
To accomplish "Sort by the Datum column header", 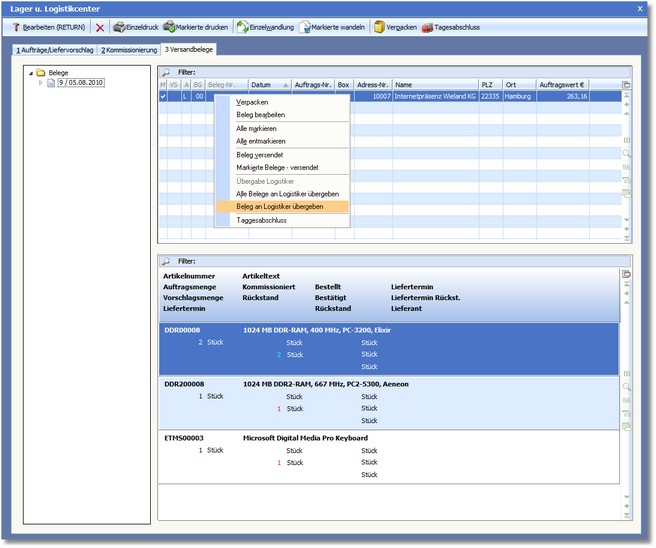I will [262, 85].
